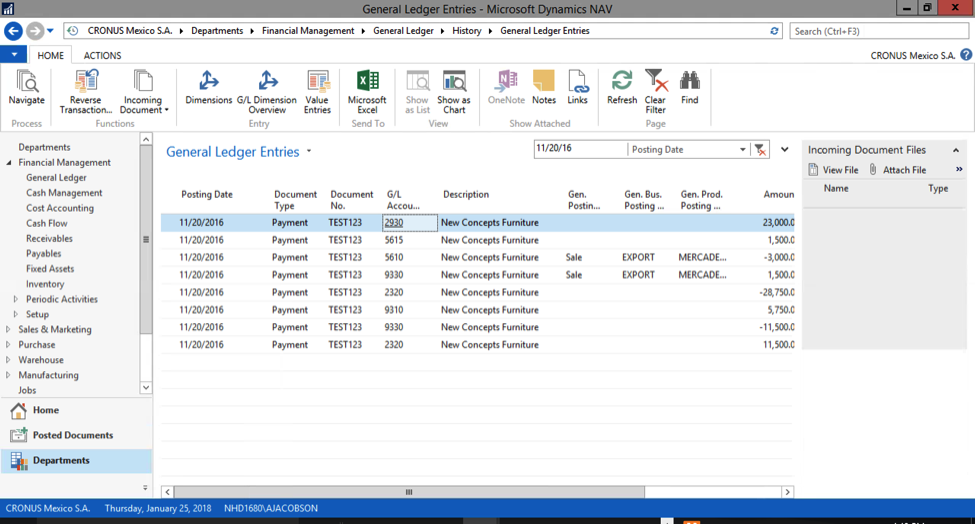Open Links attachments

577,87
